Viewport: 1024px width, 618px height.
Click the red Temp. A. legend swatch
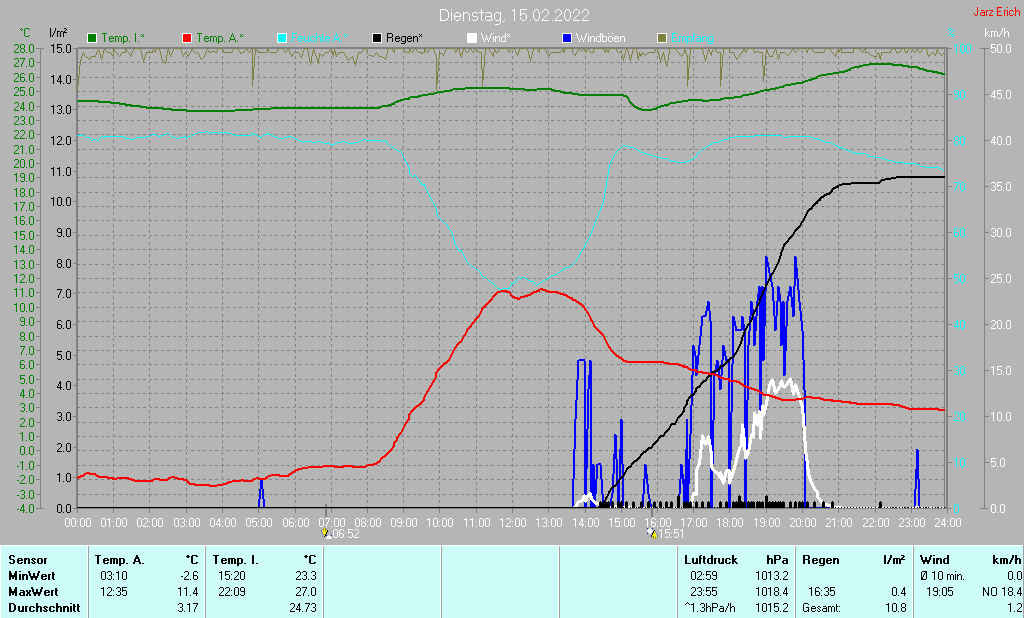[187, 38]
